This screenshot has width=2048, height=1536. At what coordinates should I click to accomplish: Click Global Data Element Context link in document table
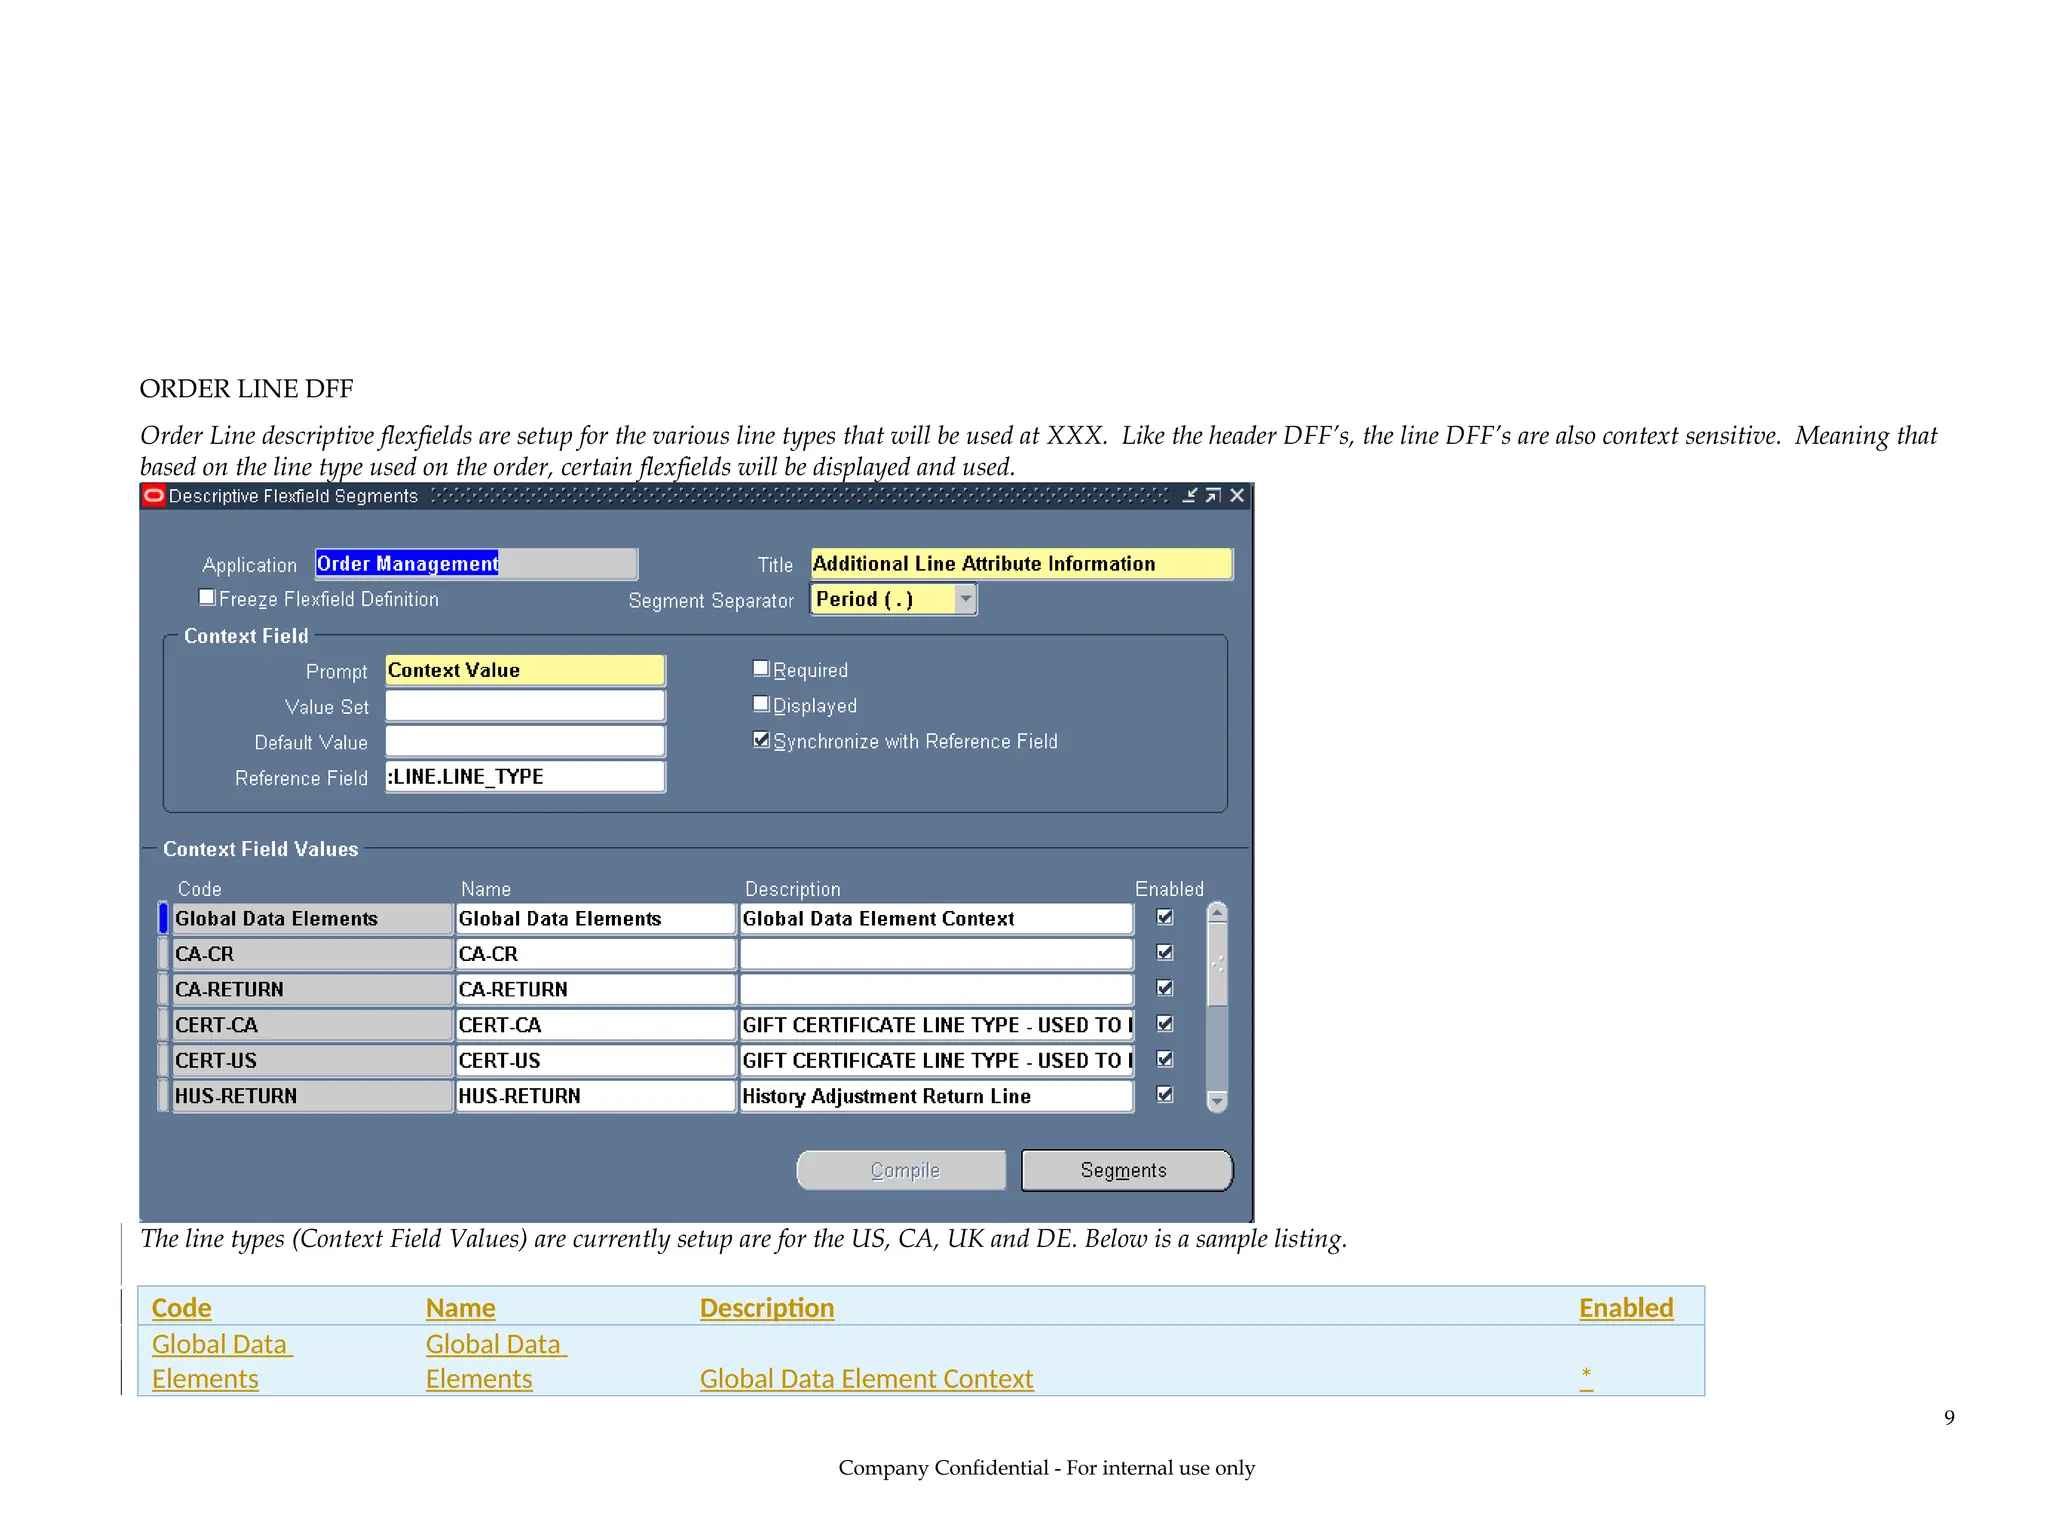[866, 1379]
